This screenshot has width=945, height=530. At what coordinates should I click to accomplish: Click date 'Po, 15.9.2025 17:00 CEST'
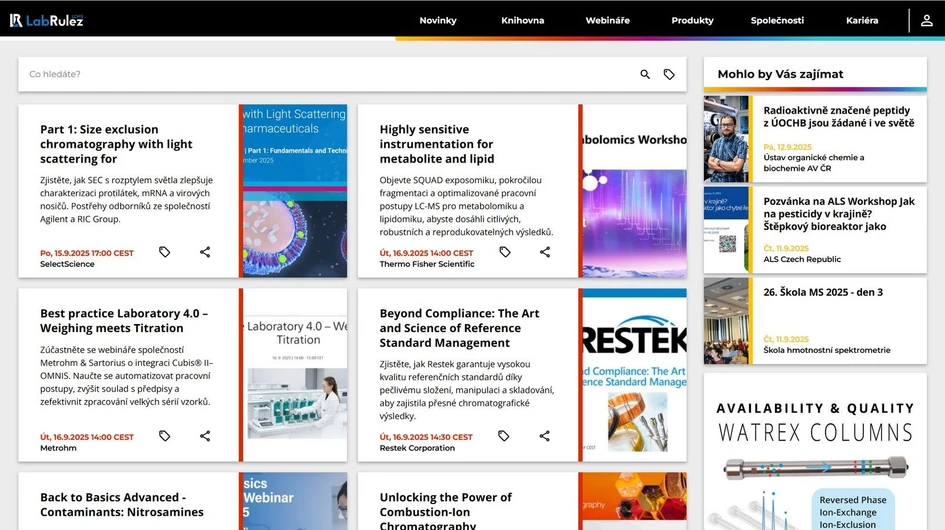[87, 253]
